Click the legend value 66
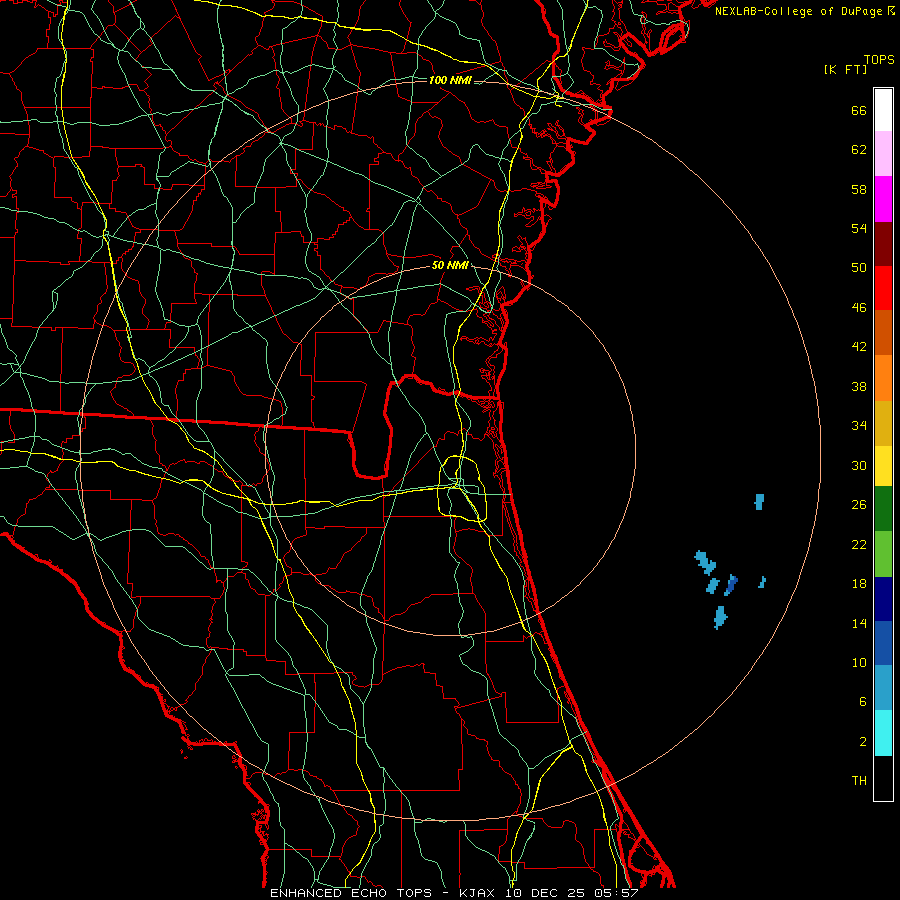The height and width of the screenshot is (900, 900). 859,111
